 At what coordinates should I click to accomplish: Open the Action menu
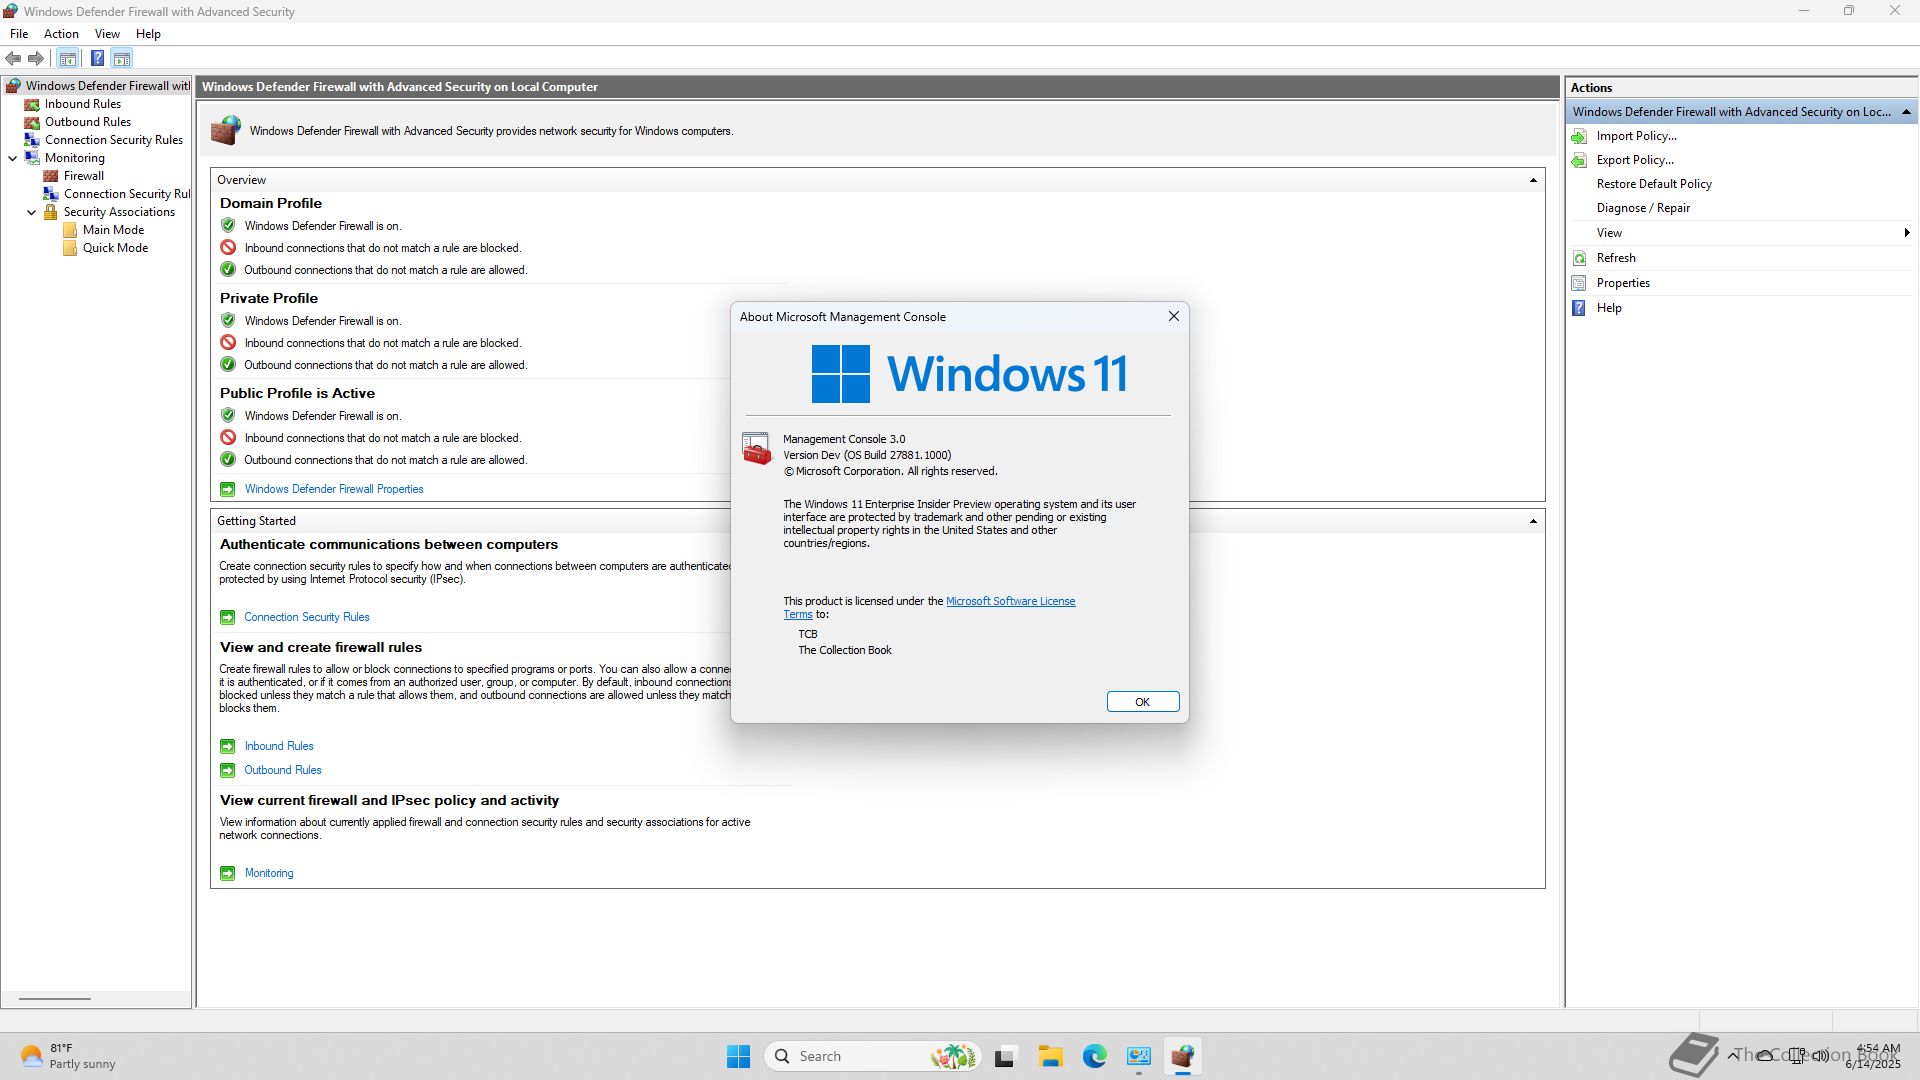[61, 34]
